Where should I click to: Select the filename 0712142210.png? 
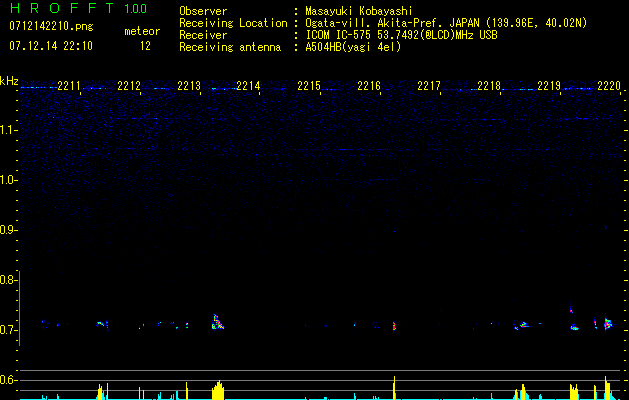tap(51, 26)
